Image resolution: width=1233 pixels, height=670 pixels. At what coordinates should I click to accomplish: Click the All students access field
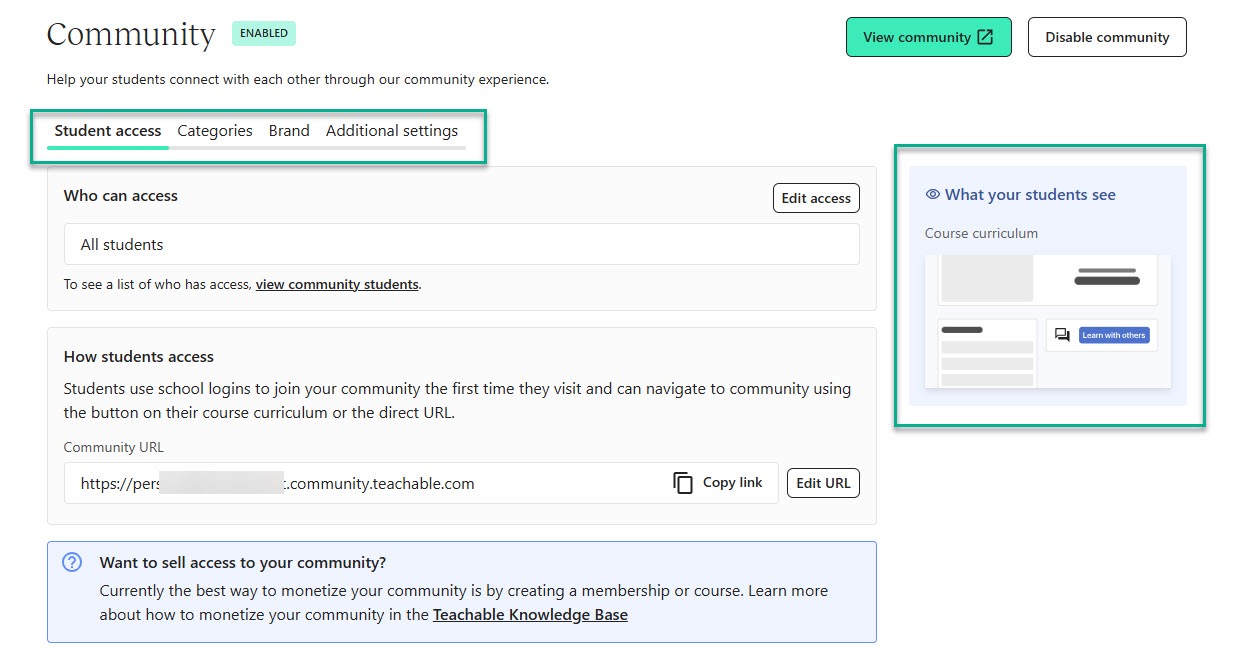(x=462, y=244)
